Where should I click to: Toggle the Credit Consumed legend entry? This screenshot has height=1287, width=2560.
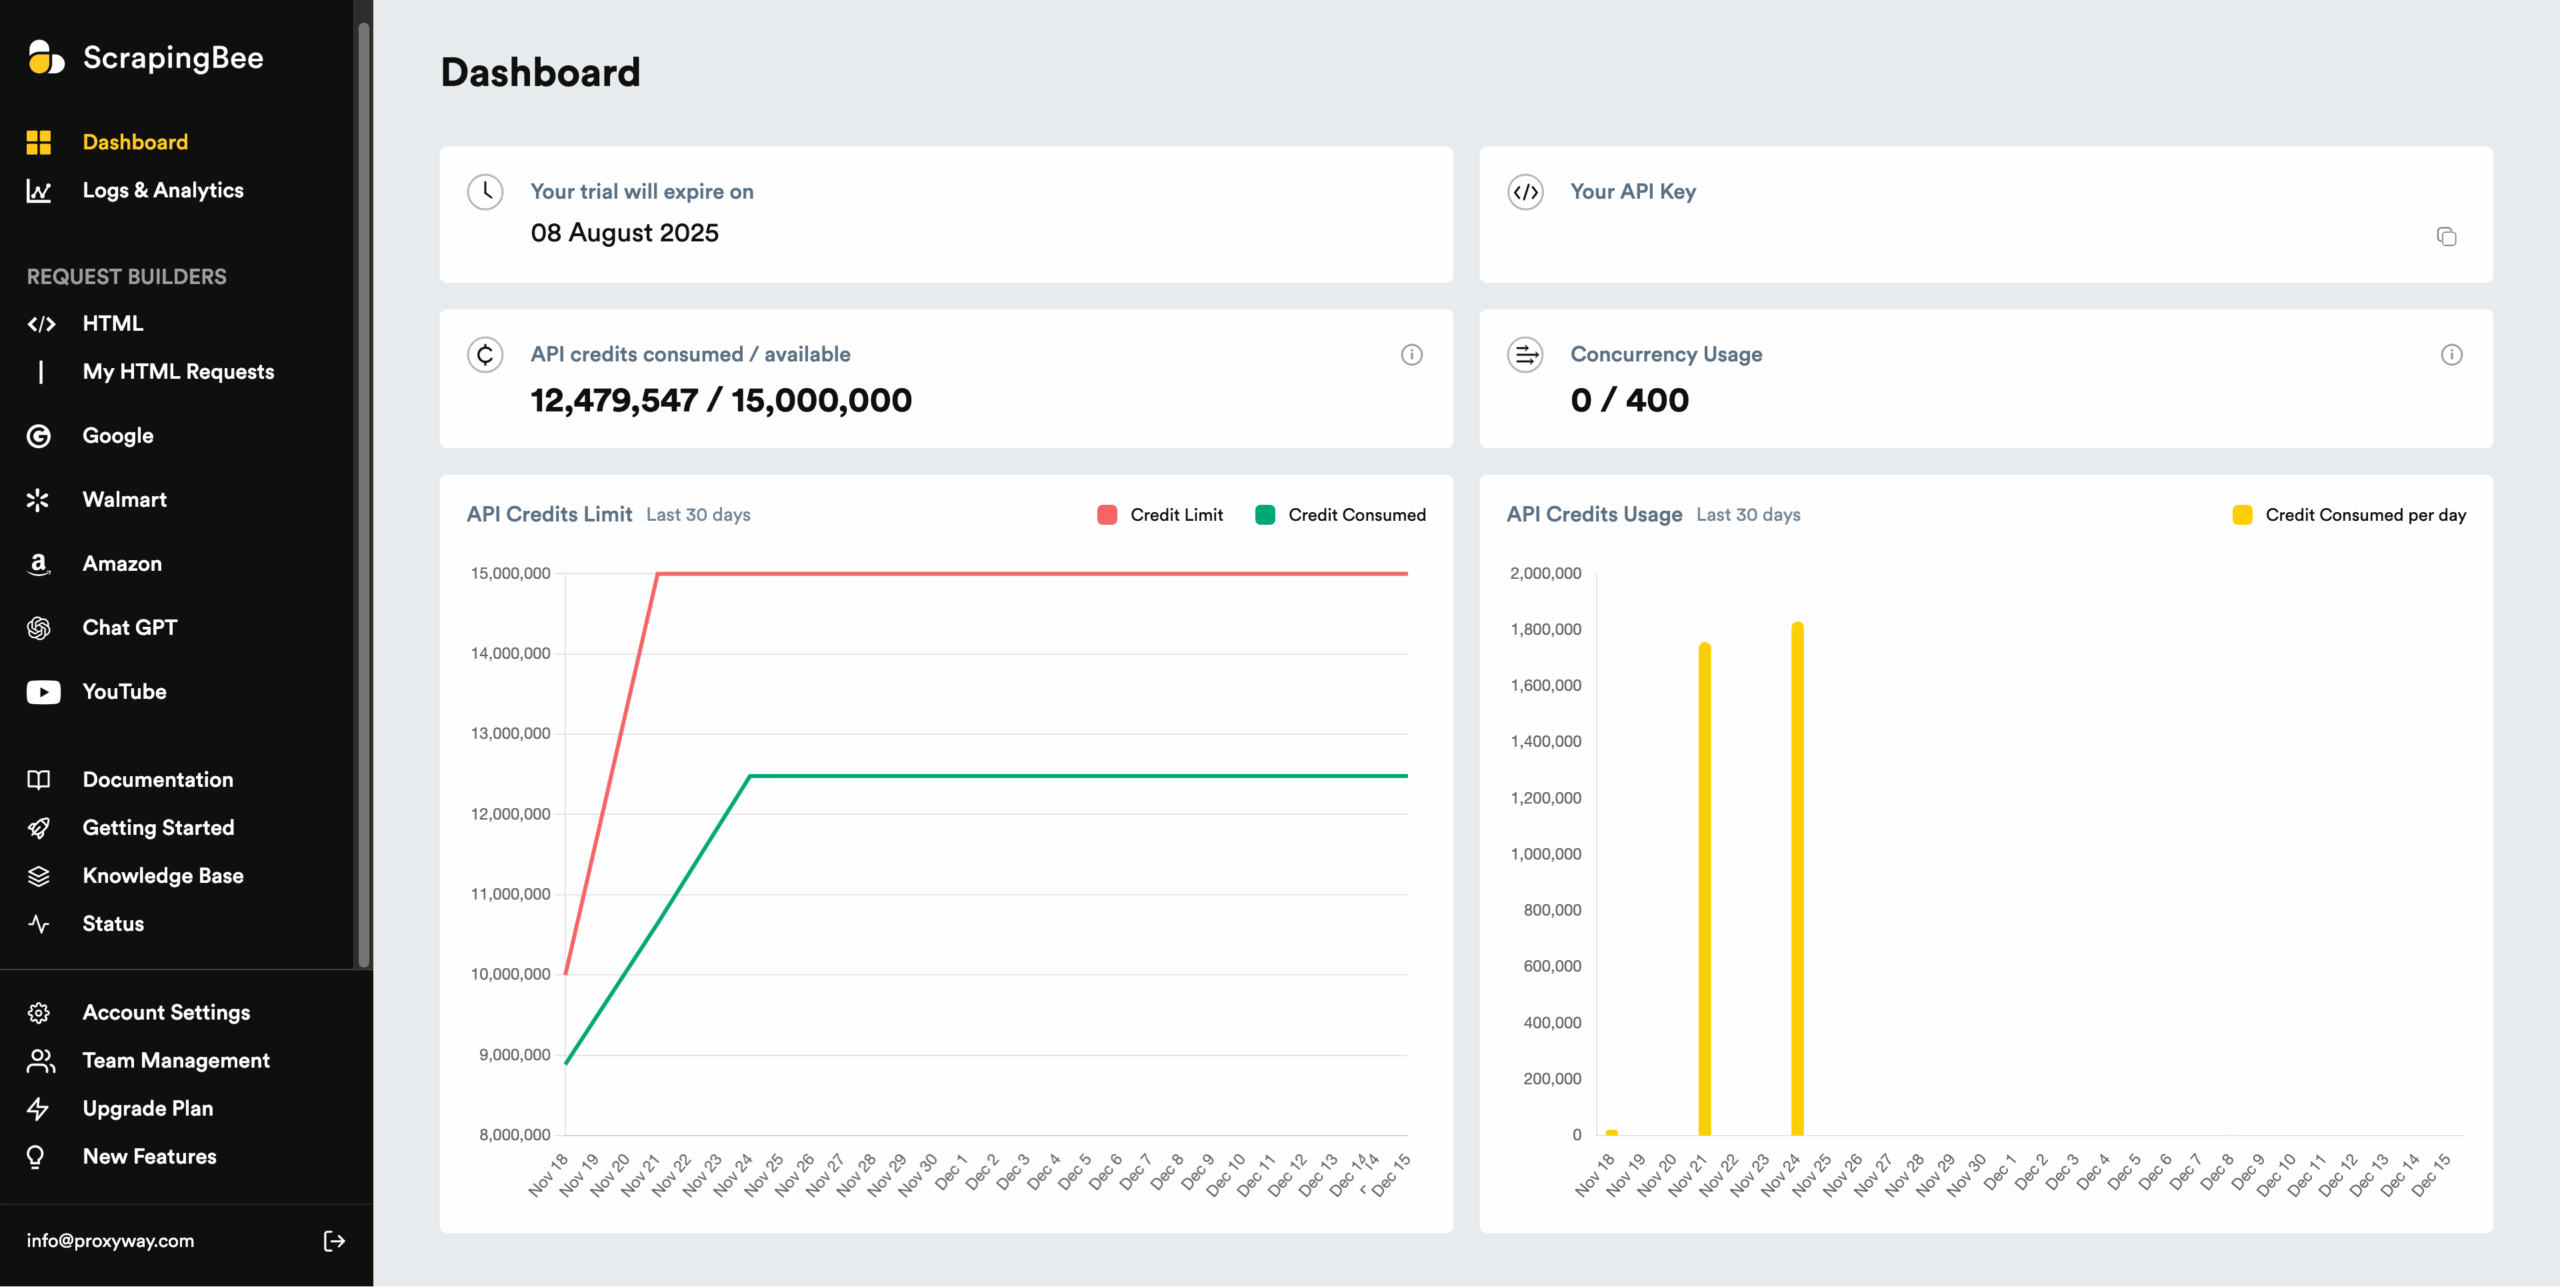[1340, 514]
